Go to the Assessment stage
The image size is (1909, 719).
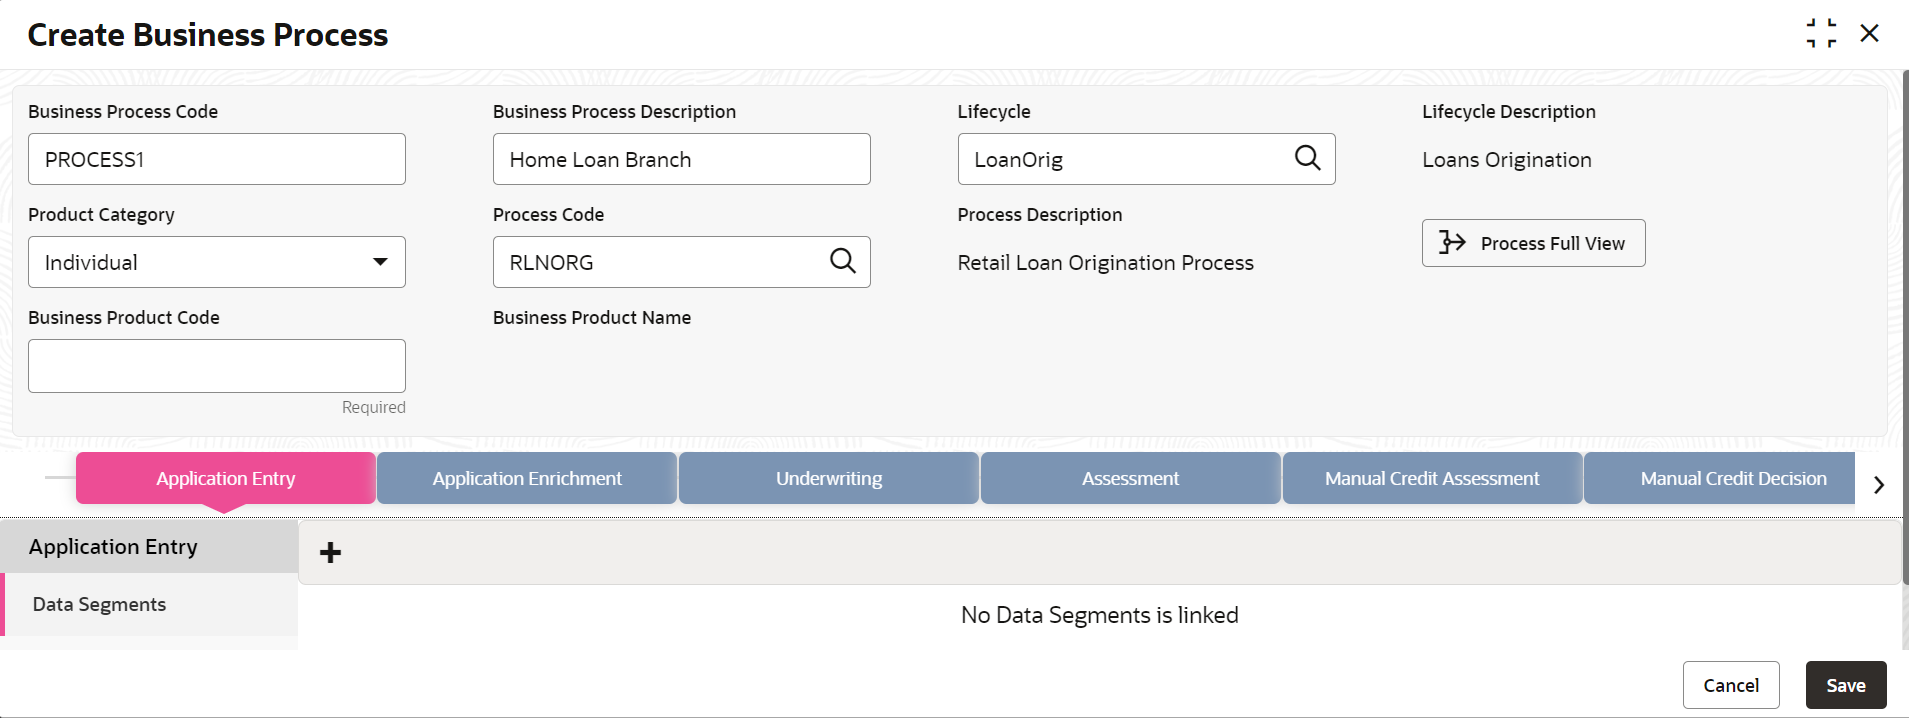click(x=1130, y=478)
